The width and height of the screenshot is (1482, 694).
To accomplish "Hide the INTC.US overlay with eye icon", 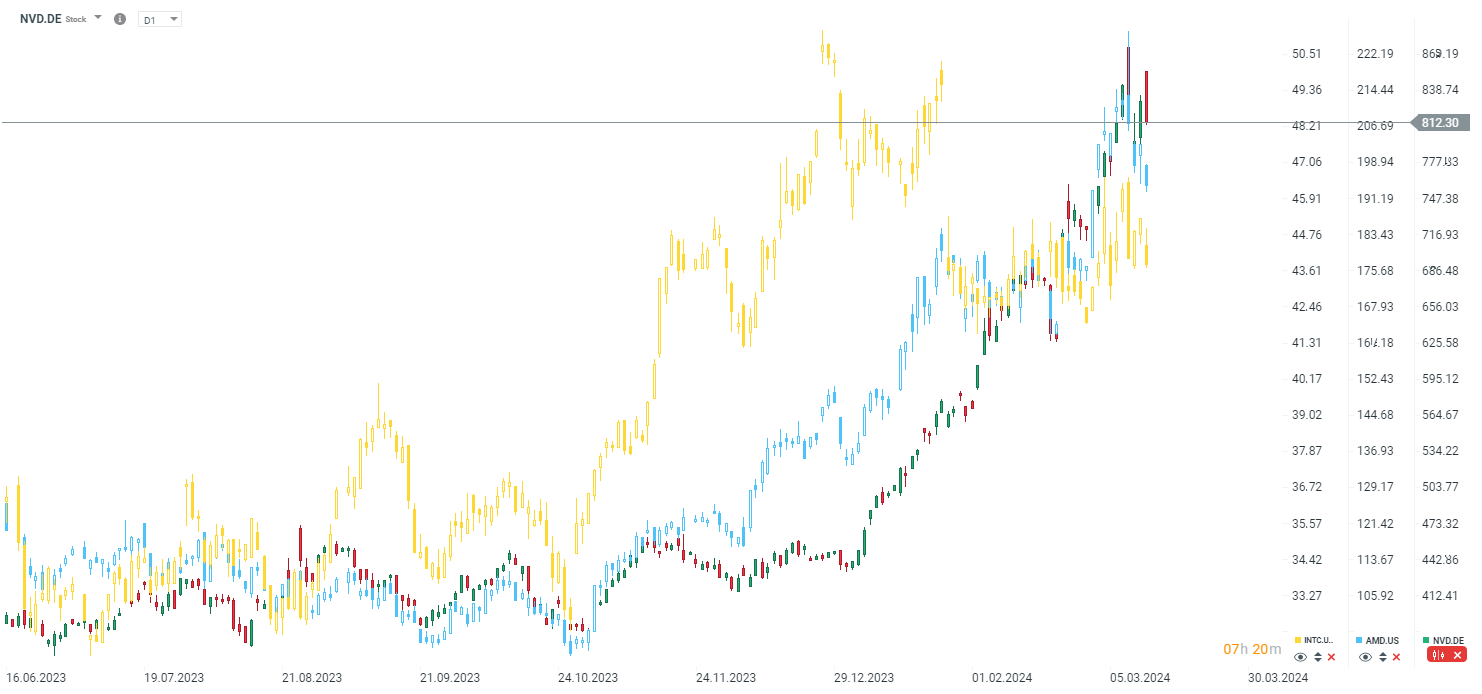I will point(1300,657).
